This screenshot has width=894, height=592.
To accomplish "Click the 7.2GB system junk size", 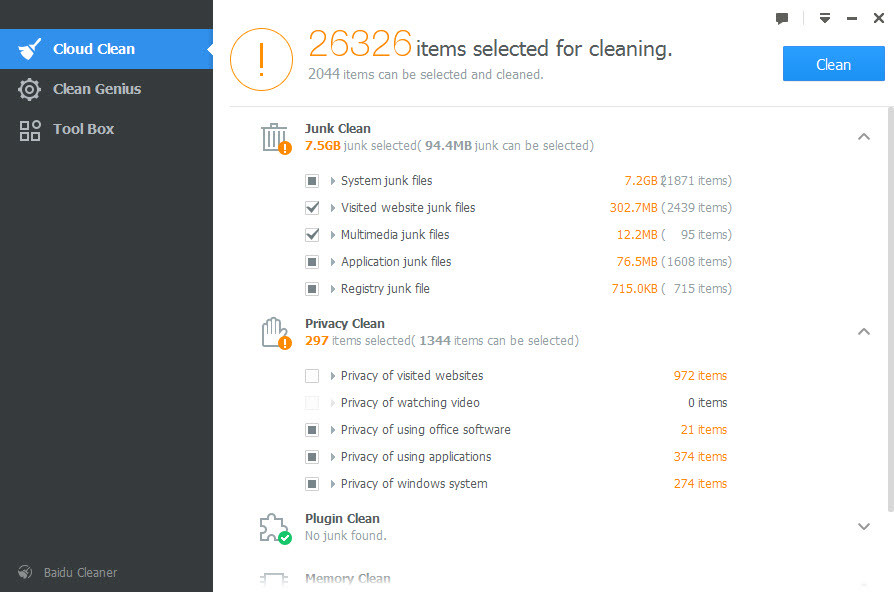I will 641,181.
